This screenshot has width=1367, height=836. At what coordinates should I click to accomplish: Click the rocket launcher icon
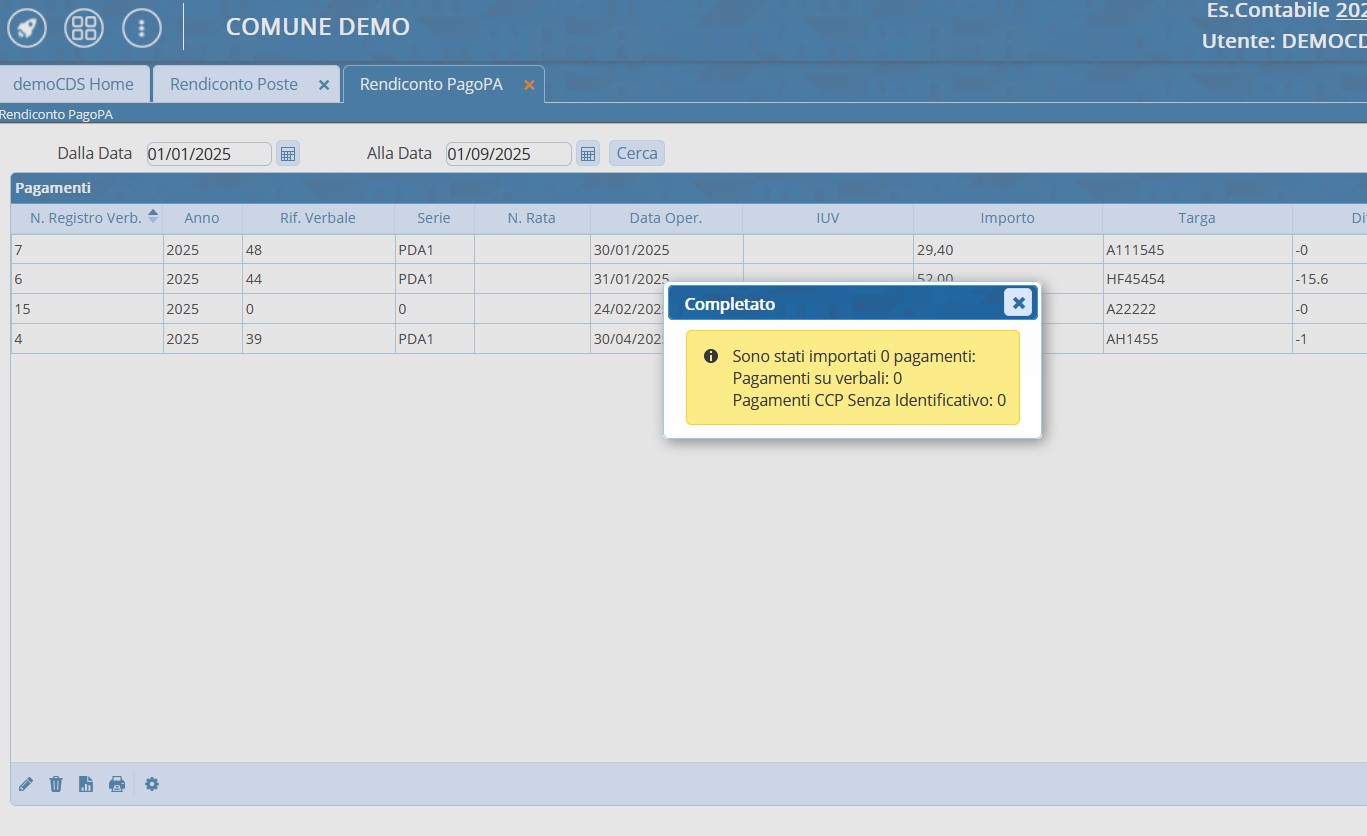pyautogui.click(x=26, y=27)
